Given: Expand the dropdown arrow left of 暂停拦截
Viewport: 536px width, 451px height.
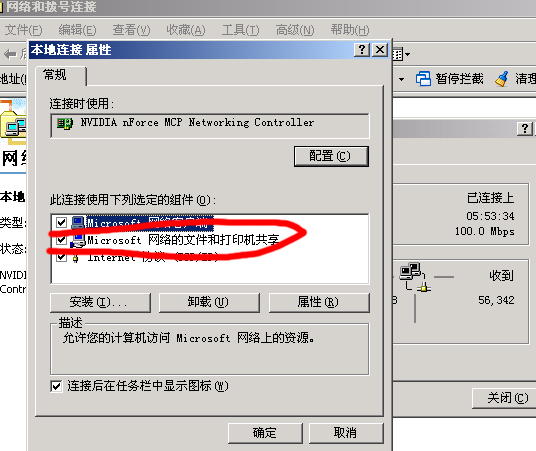Looking at the screenshot, I should (x=401, y=79).
